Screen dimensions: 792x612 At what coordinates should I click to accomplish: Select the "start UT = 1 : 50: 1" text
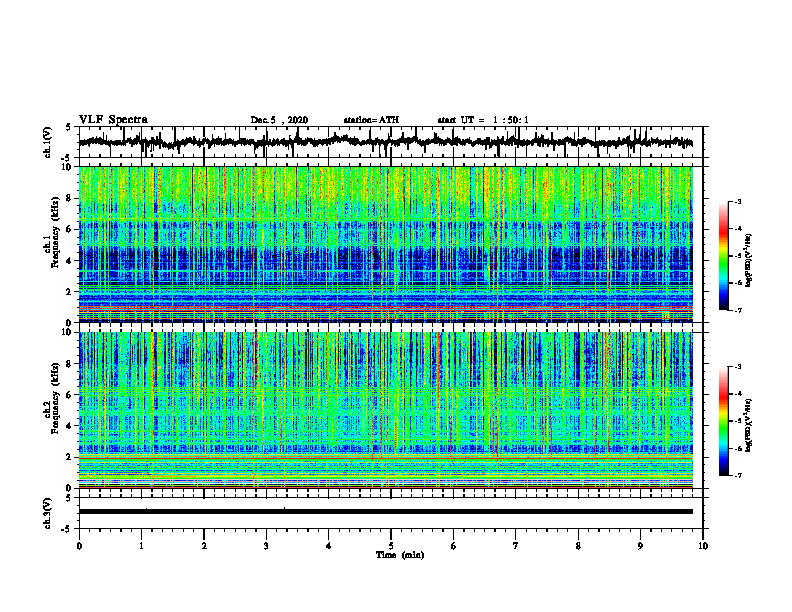coord(483,120)
